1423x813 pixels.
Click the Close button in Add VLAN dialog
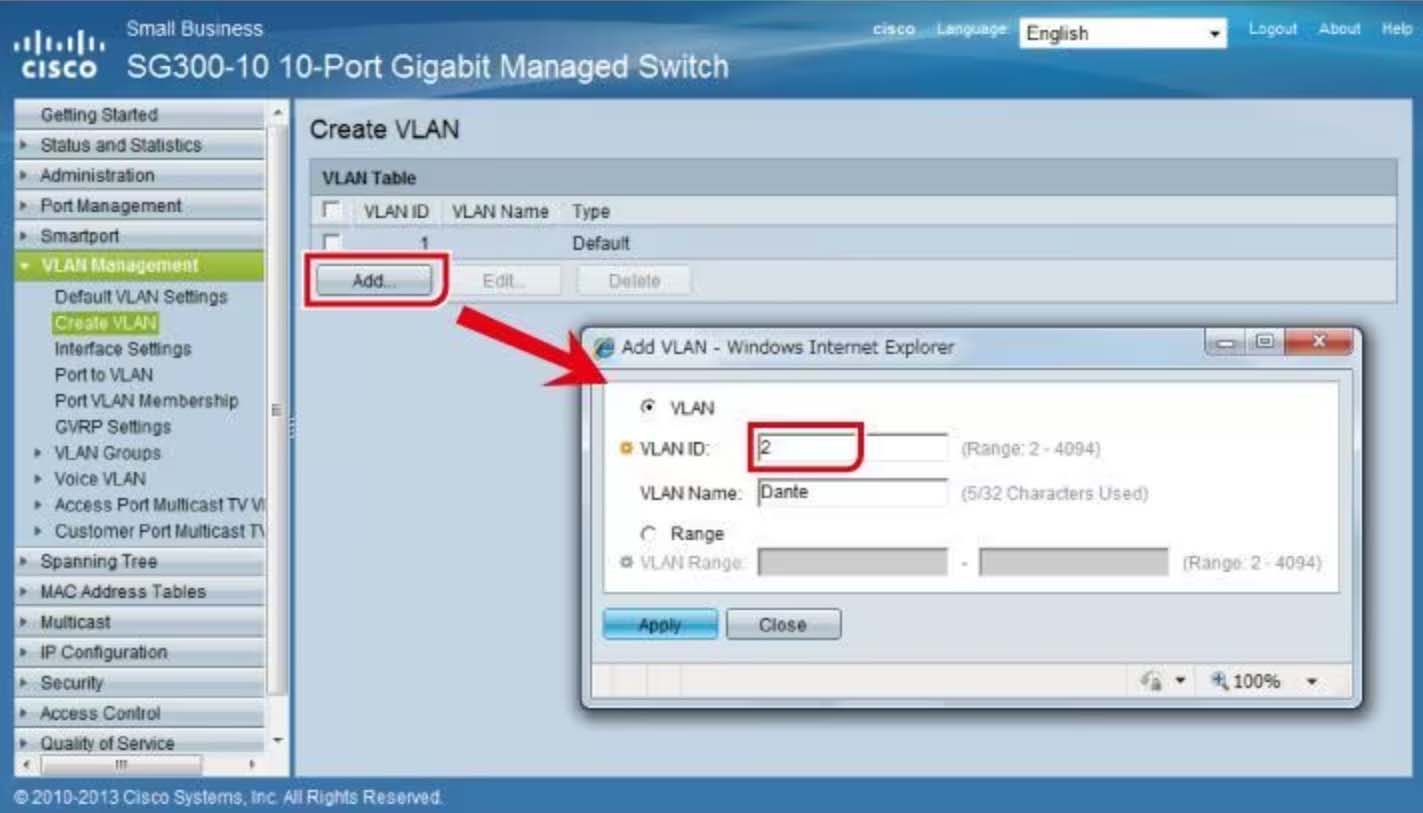click(783, 625)
